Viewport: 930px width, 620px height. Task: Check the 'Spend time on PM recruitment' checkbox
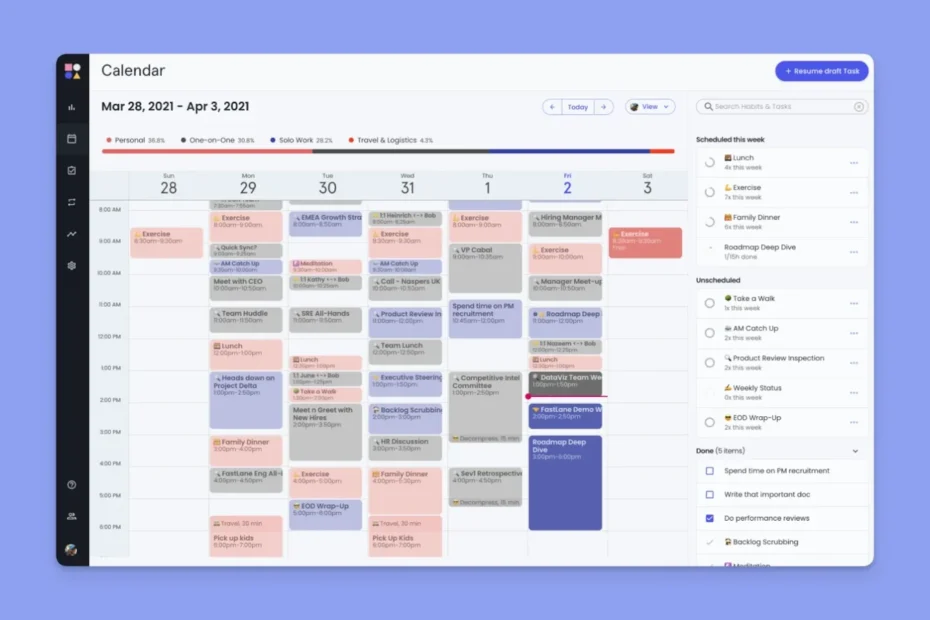[x=709, y=470]
